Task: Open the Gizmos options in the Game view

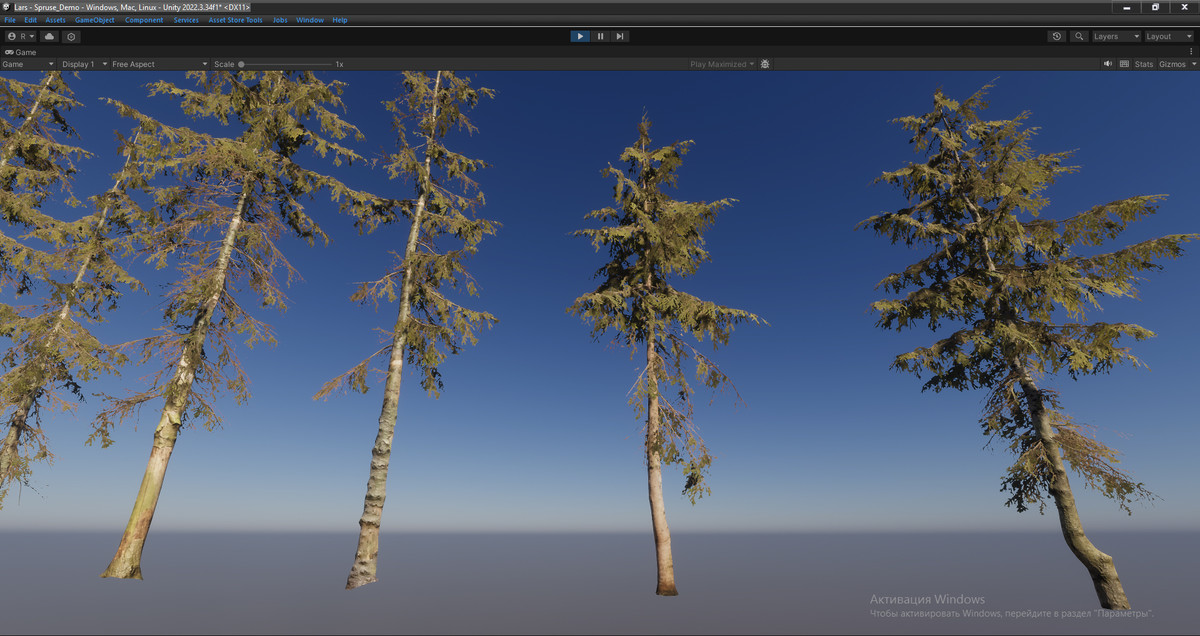Action: pyautogui.click(x=1172, y=63)
